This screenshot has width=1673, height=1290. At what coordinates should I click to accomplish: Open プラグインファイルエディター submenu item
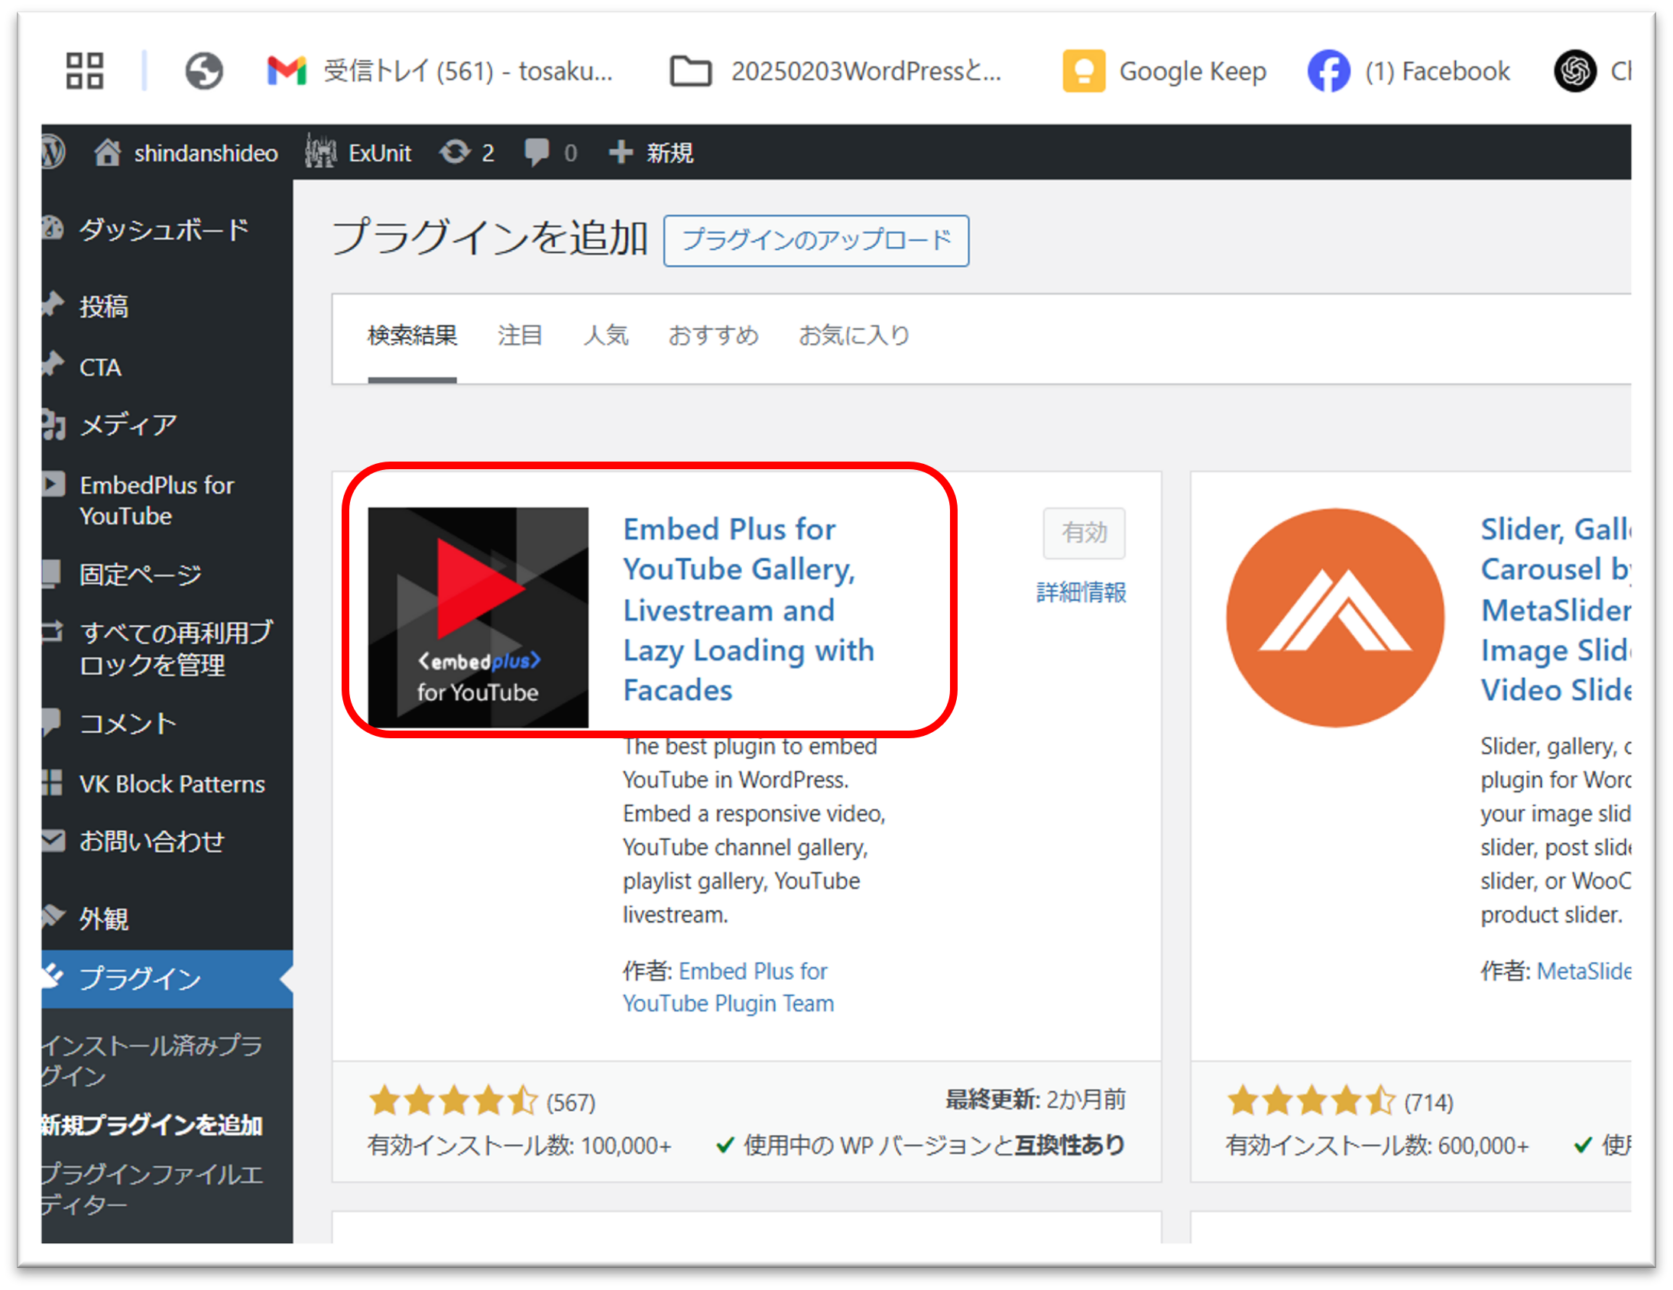[x=152, y=1189]
